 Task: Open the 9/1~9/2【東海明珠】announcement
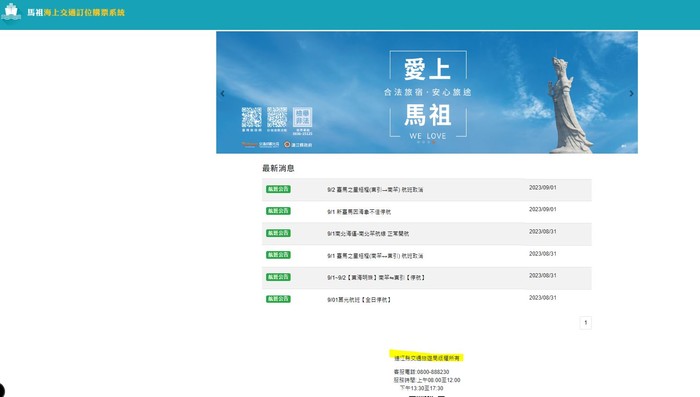(376, 278)
